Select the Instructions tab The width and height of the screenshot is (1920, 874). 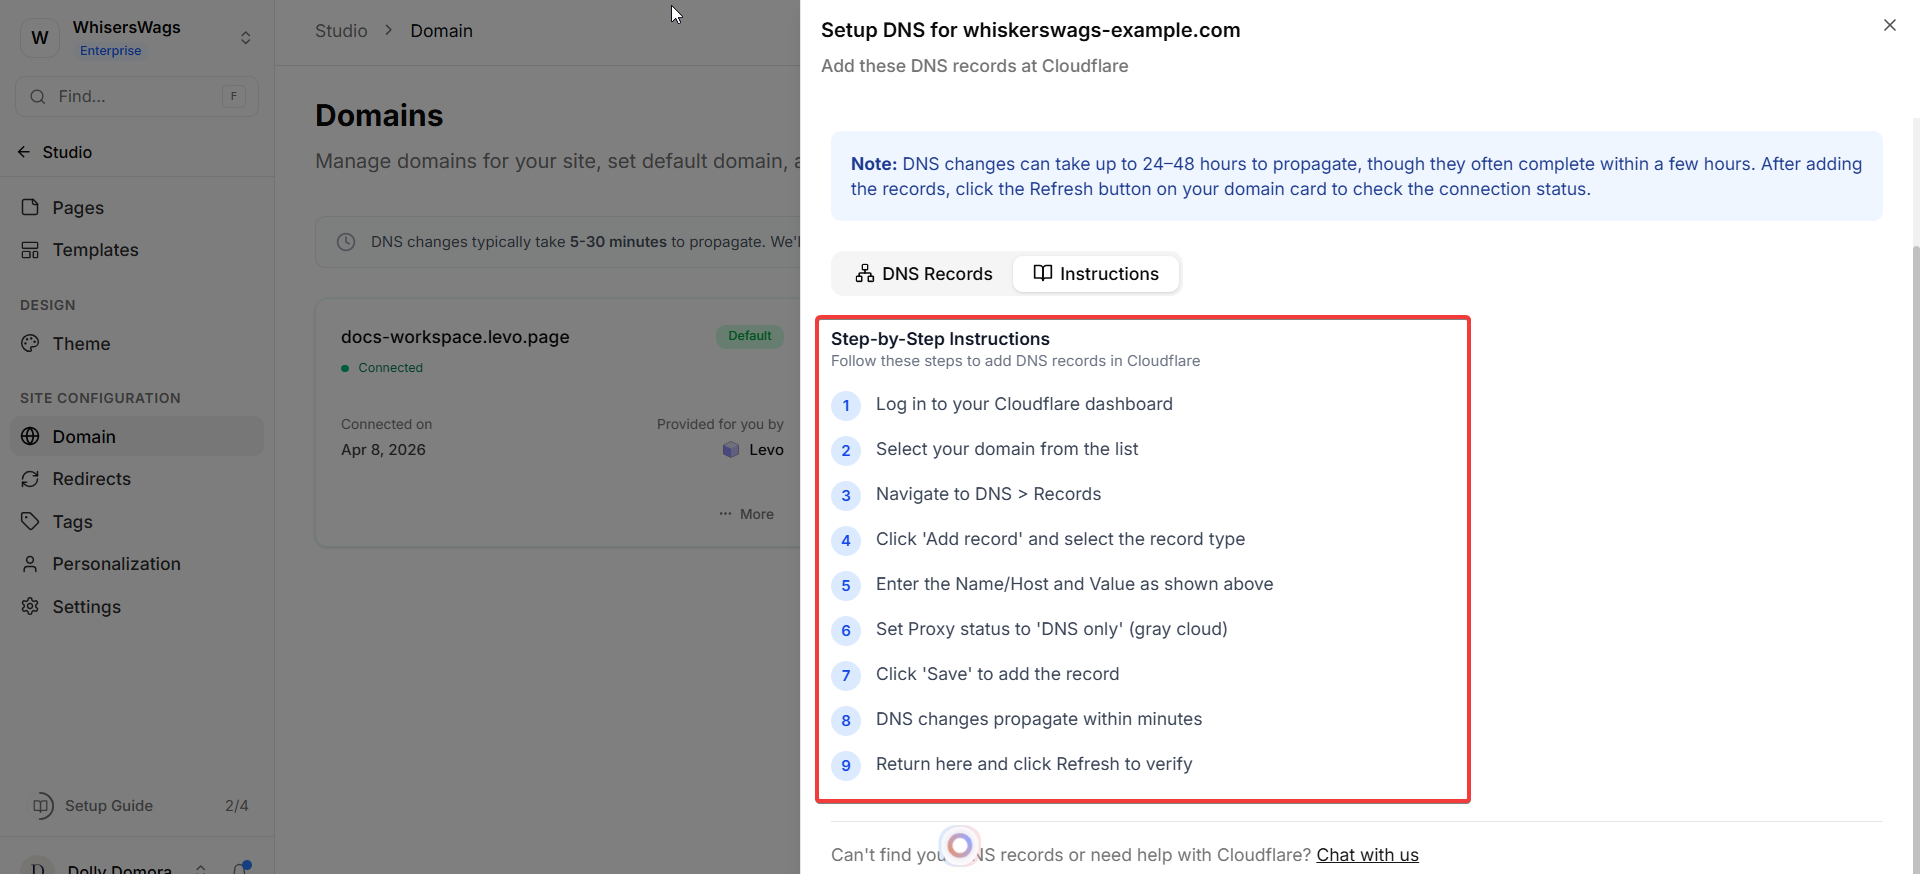pyautogui.click(x=1096, y=274)
